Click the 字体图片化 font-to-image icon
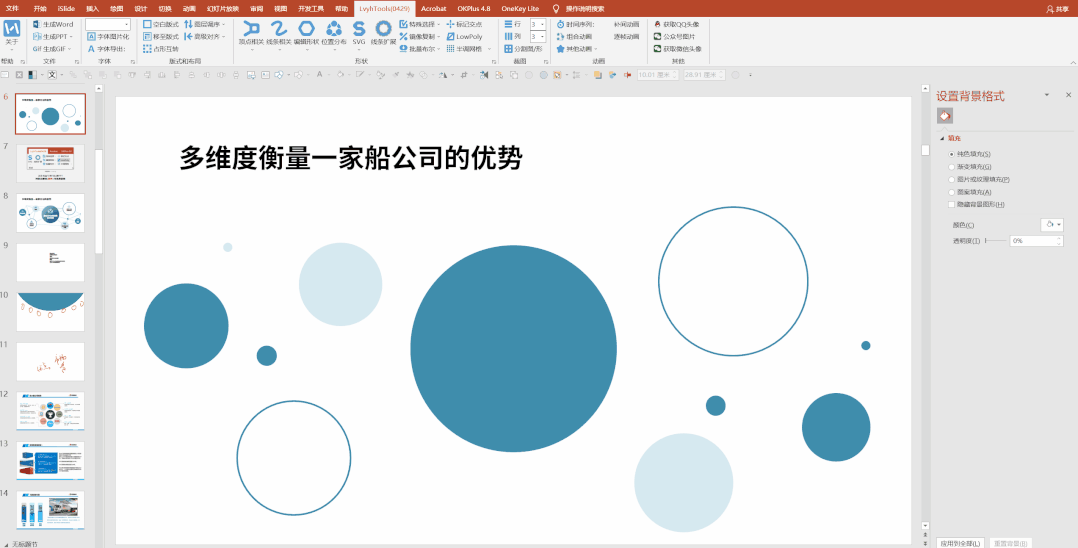1078x548 pixels. (91, 36)
